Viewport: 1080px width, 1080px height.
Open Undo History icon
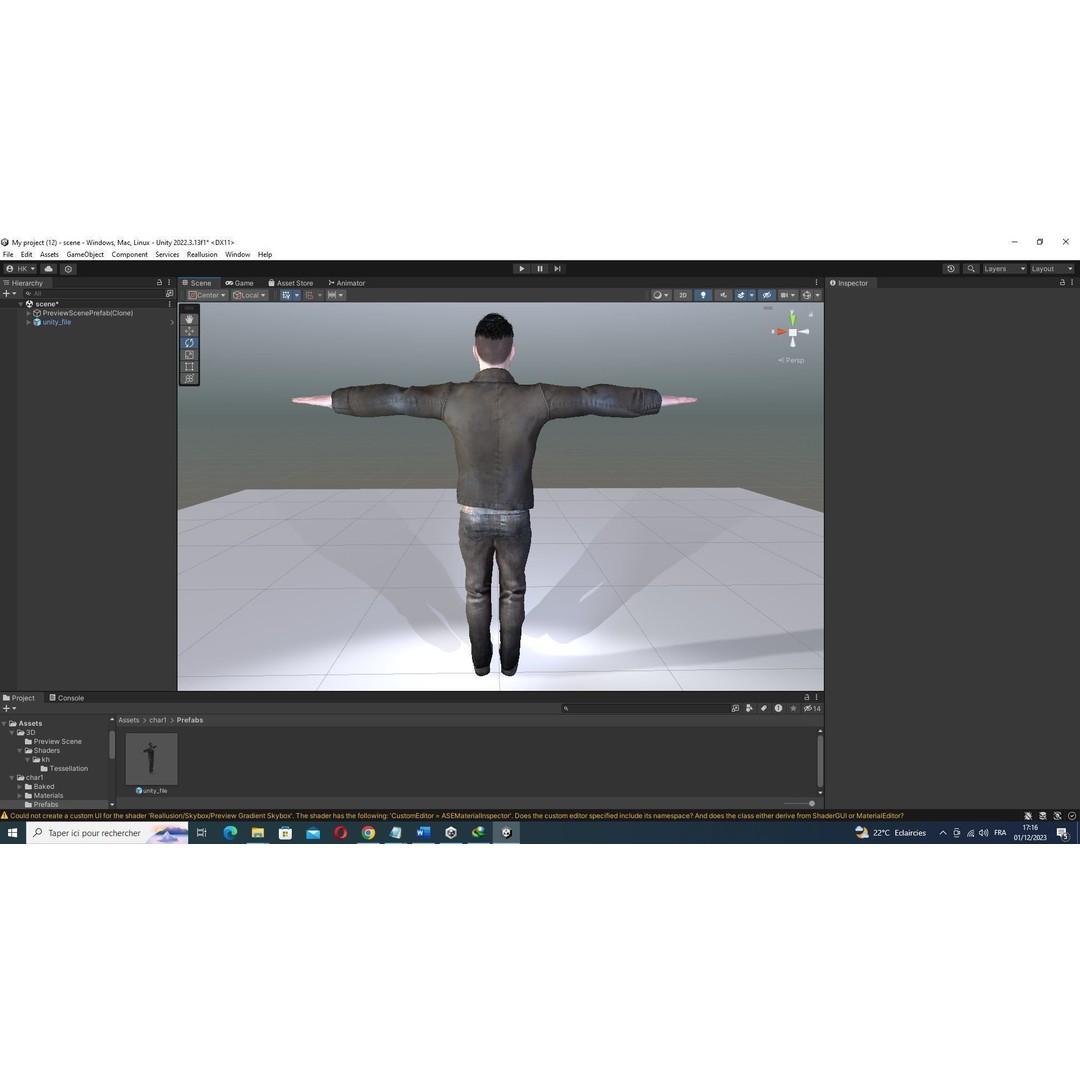click(951, 269)
